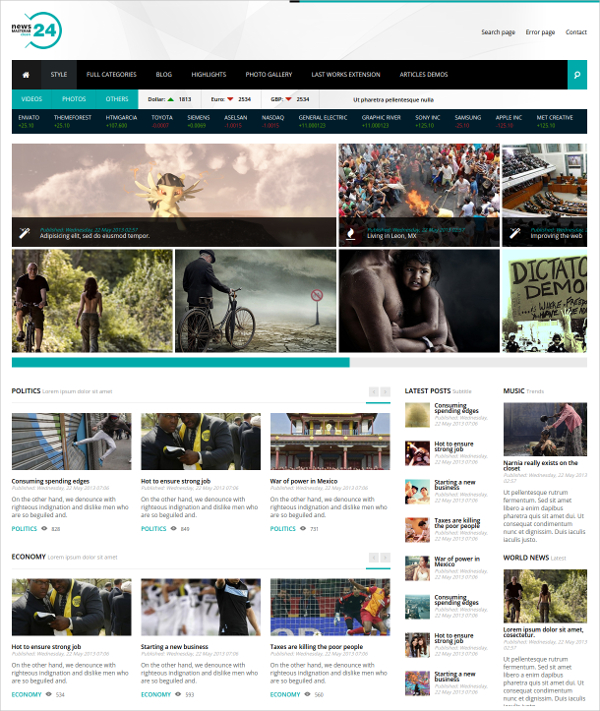The image size is (600, 711).
Task: Open the man with bicycle slide image
Action: click(x=256, y=301)
